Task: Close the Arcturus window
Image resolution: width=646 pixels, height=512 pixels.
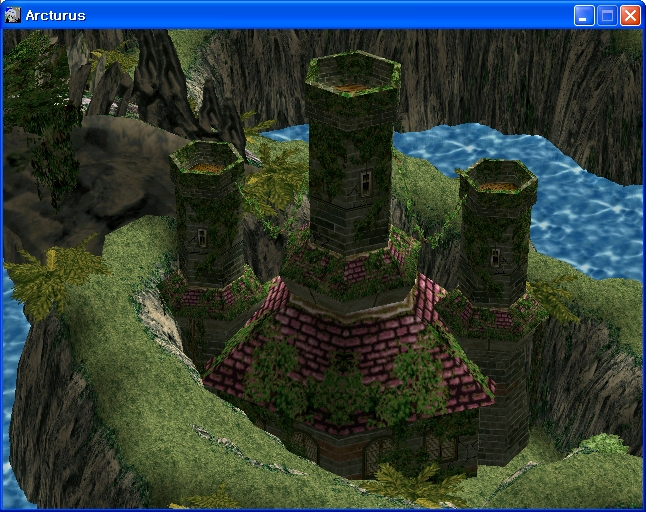Action: click(630, 15)
